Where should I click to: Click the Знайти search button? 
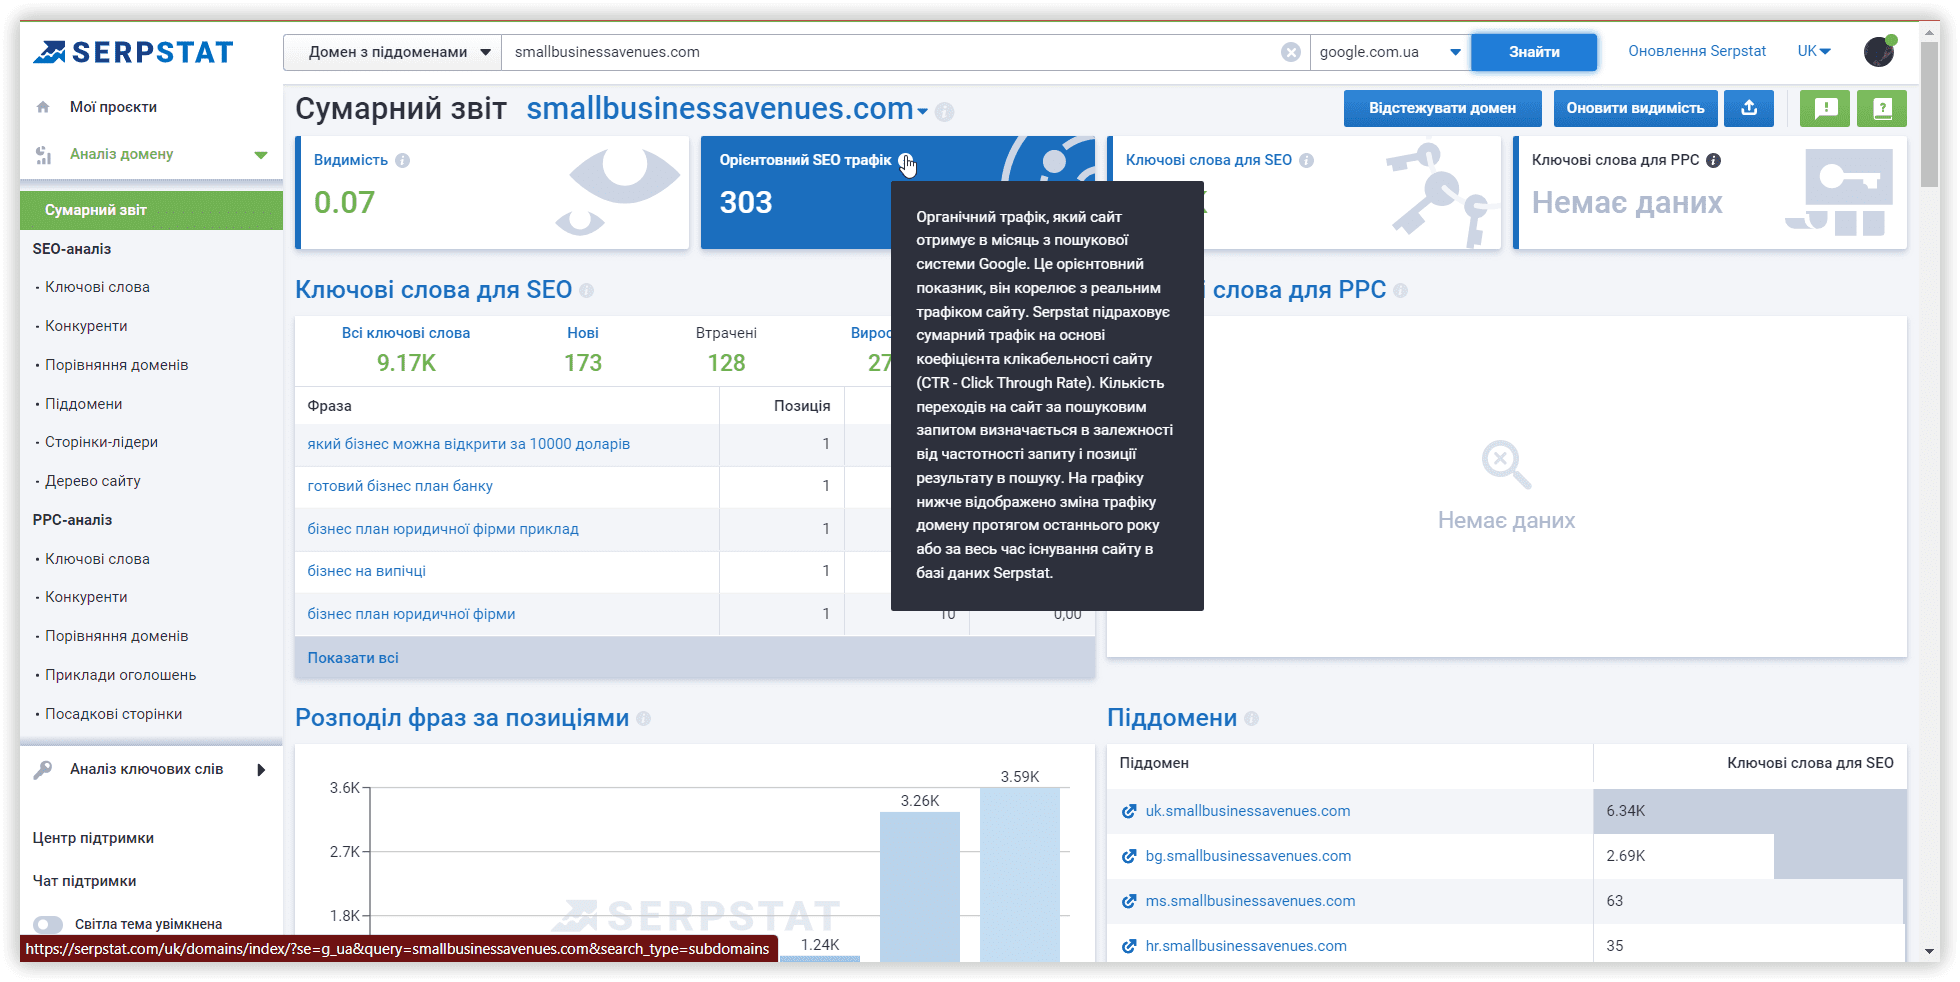pyautogui.click(x=1534, y=52)
